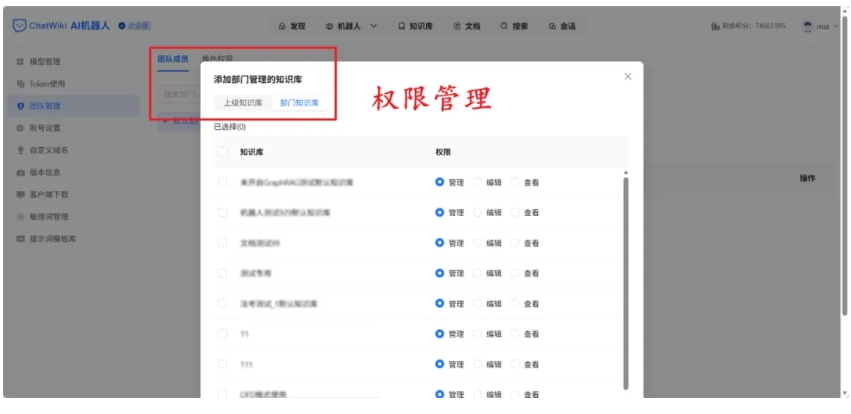This screenshot has width=851, height=414.
Task: Click the 测试专用 row name
Action: point(255,273)
